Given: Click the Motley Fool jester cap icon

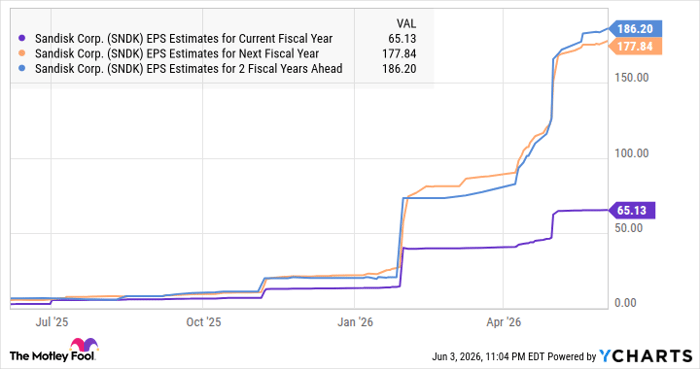Looking at the screenshot, I should point(84,345).
